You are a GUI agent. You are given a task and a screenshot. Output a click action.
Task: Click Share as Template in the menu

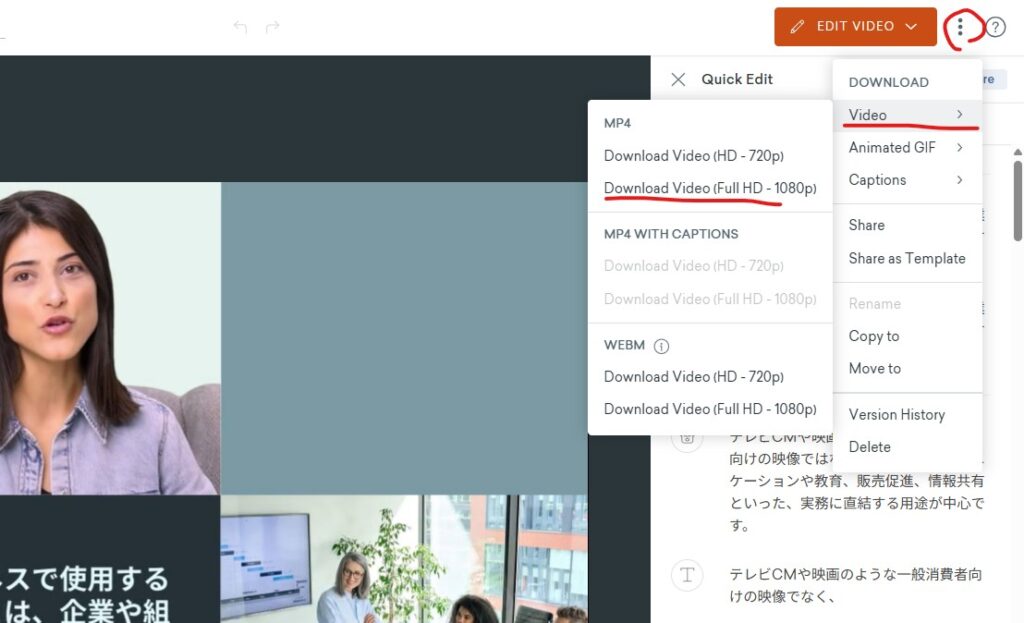click(907, 258)
